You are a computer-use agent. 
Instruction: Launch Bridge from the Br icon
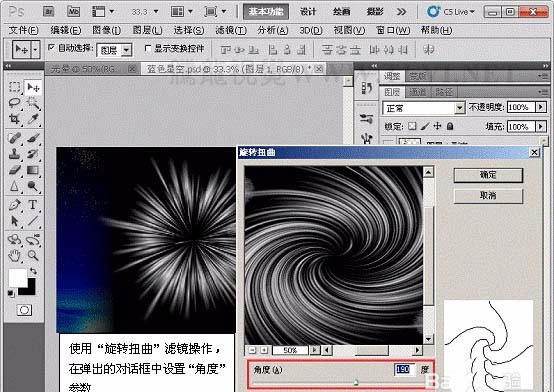tap(48, 12)
